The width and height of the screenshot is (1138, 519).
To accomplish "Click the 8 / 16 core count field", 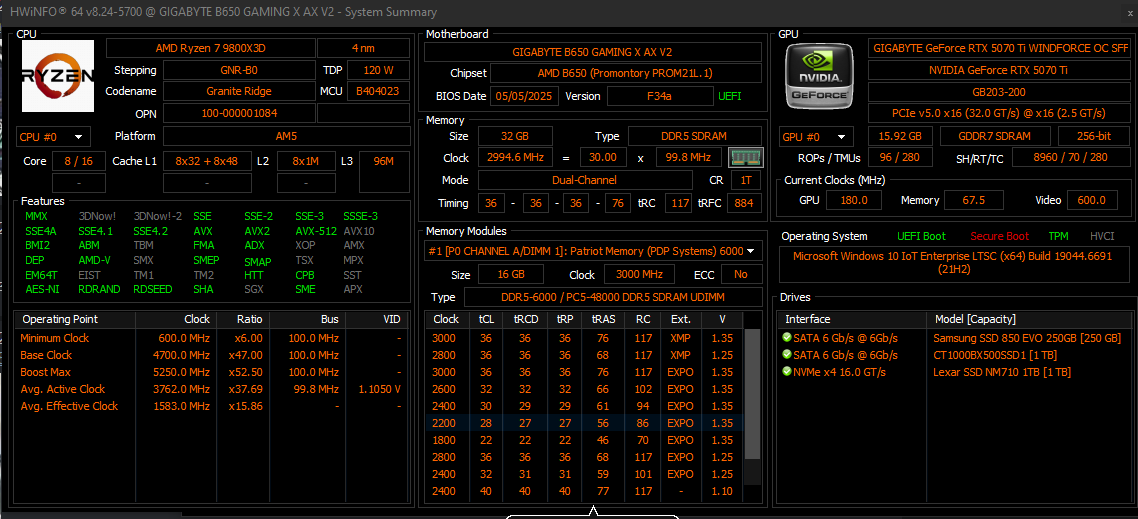I will click(x=79, y=161).
